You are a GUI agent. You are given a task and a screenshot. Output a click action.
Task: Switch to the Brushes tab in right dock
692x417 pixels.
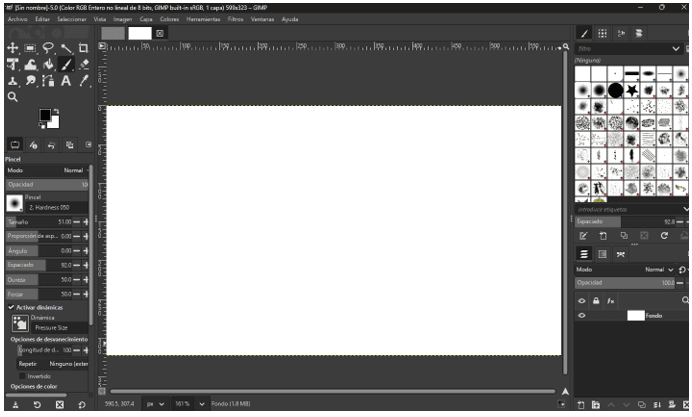[x=584, y=34]
